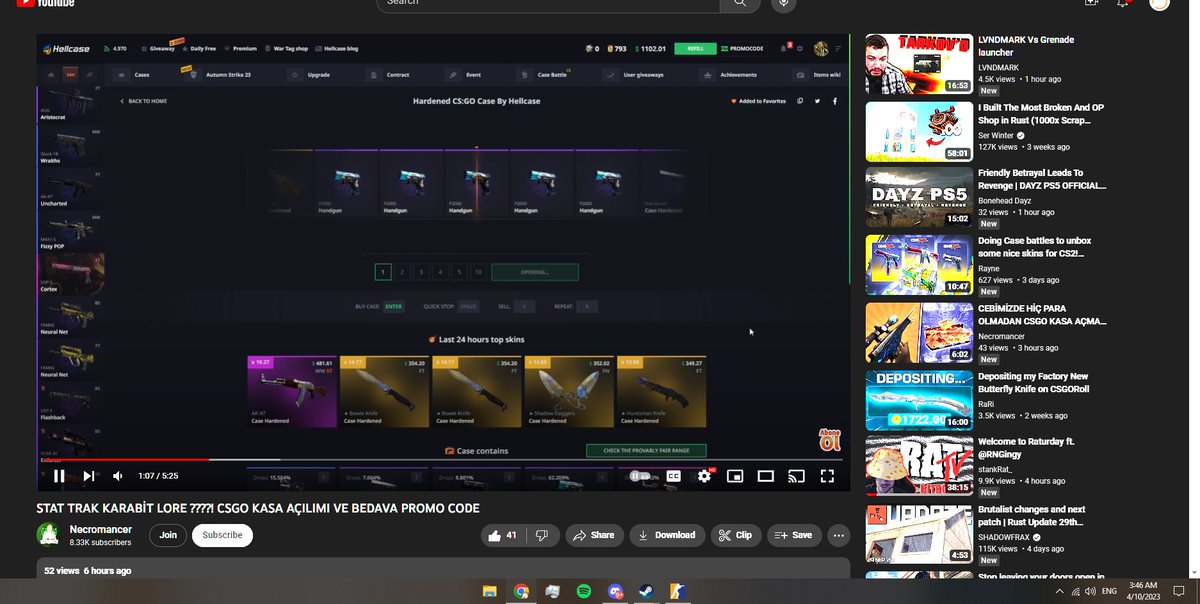Screen dimensions: 1200x604
Task: Open the CS:GO taskbar icon
Action: pyautogui.click(x=677, y=591)
